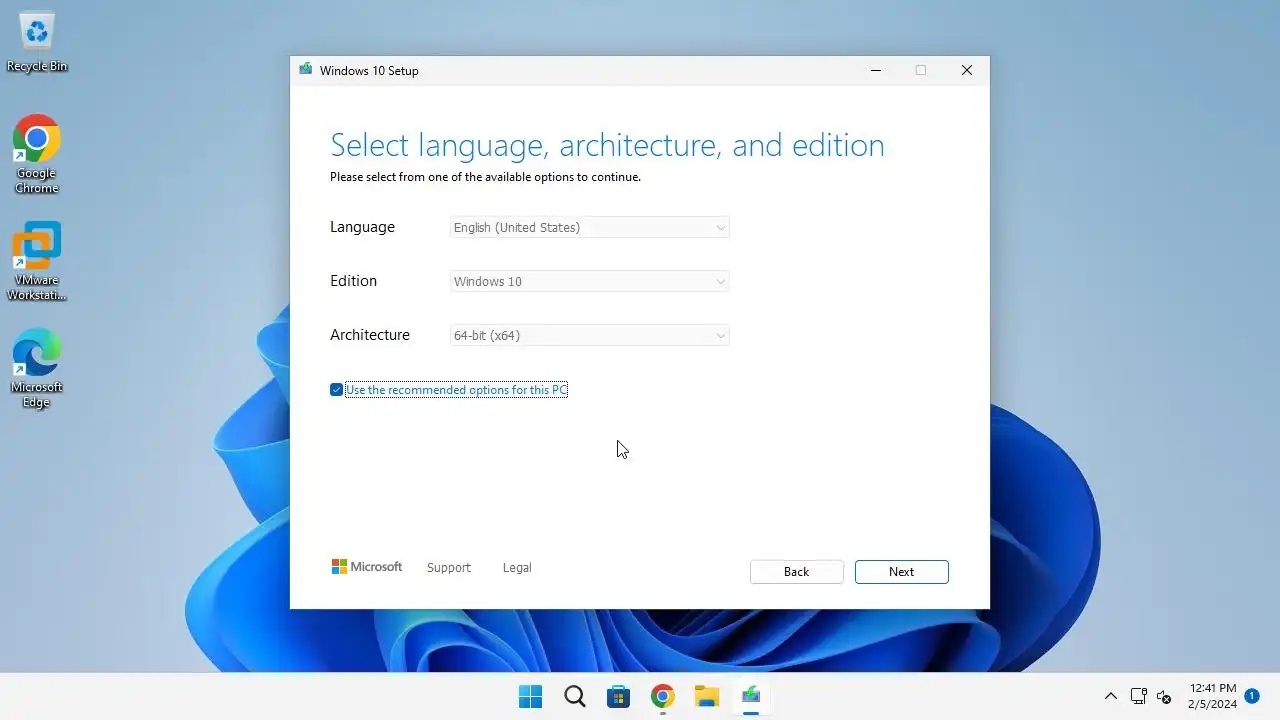The image size is (1280, 720).
Task: Select Windows 10 Setup taskbar icon
Action: (x=751, y=696)
